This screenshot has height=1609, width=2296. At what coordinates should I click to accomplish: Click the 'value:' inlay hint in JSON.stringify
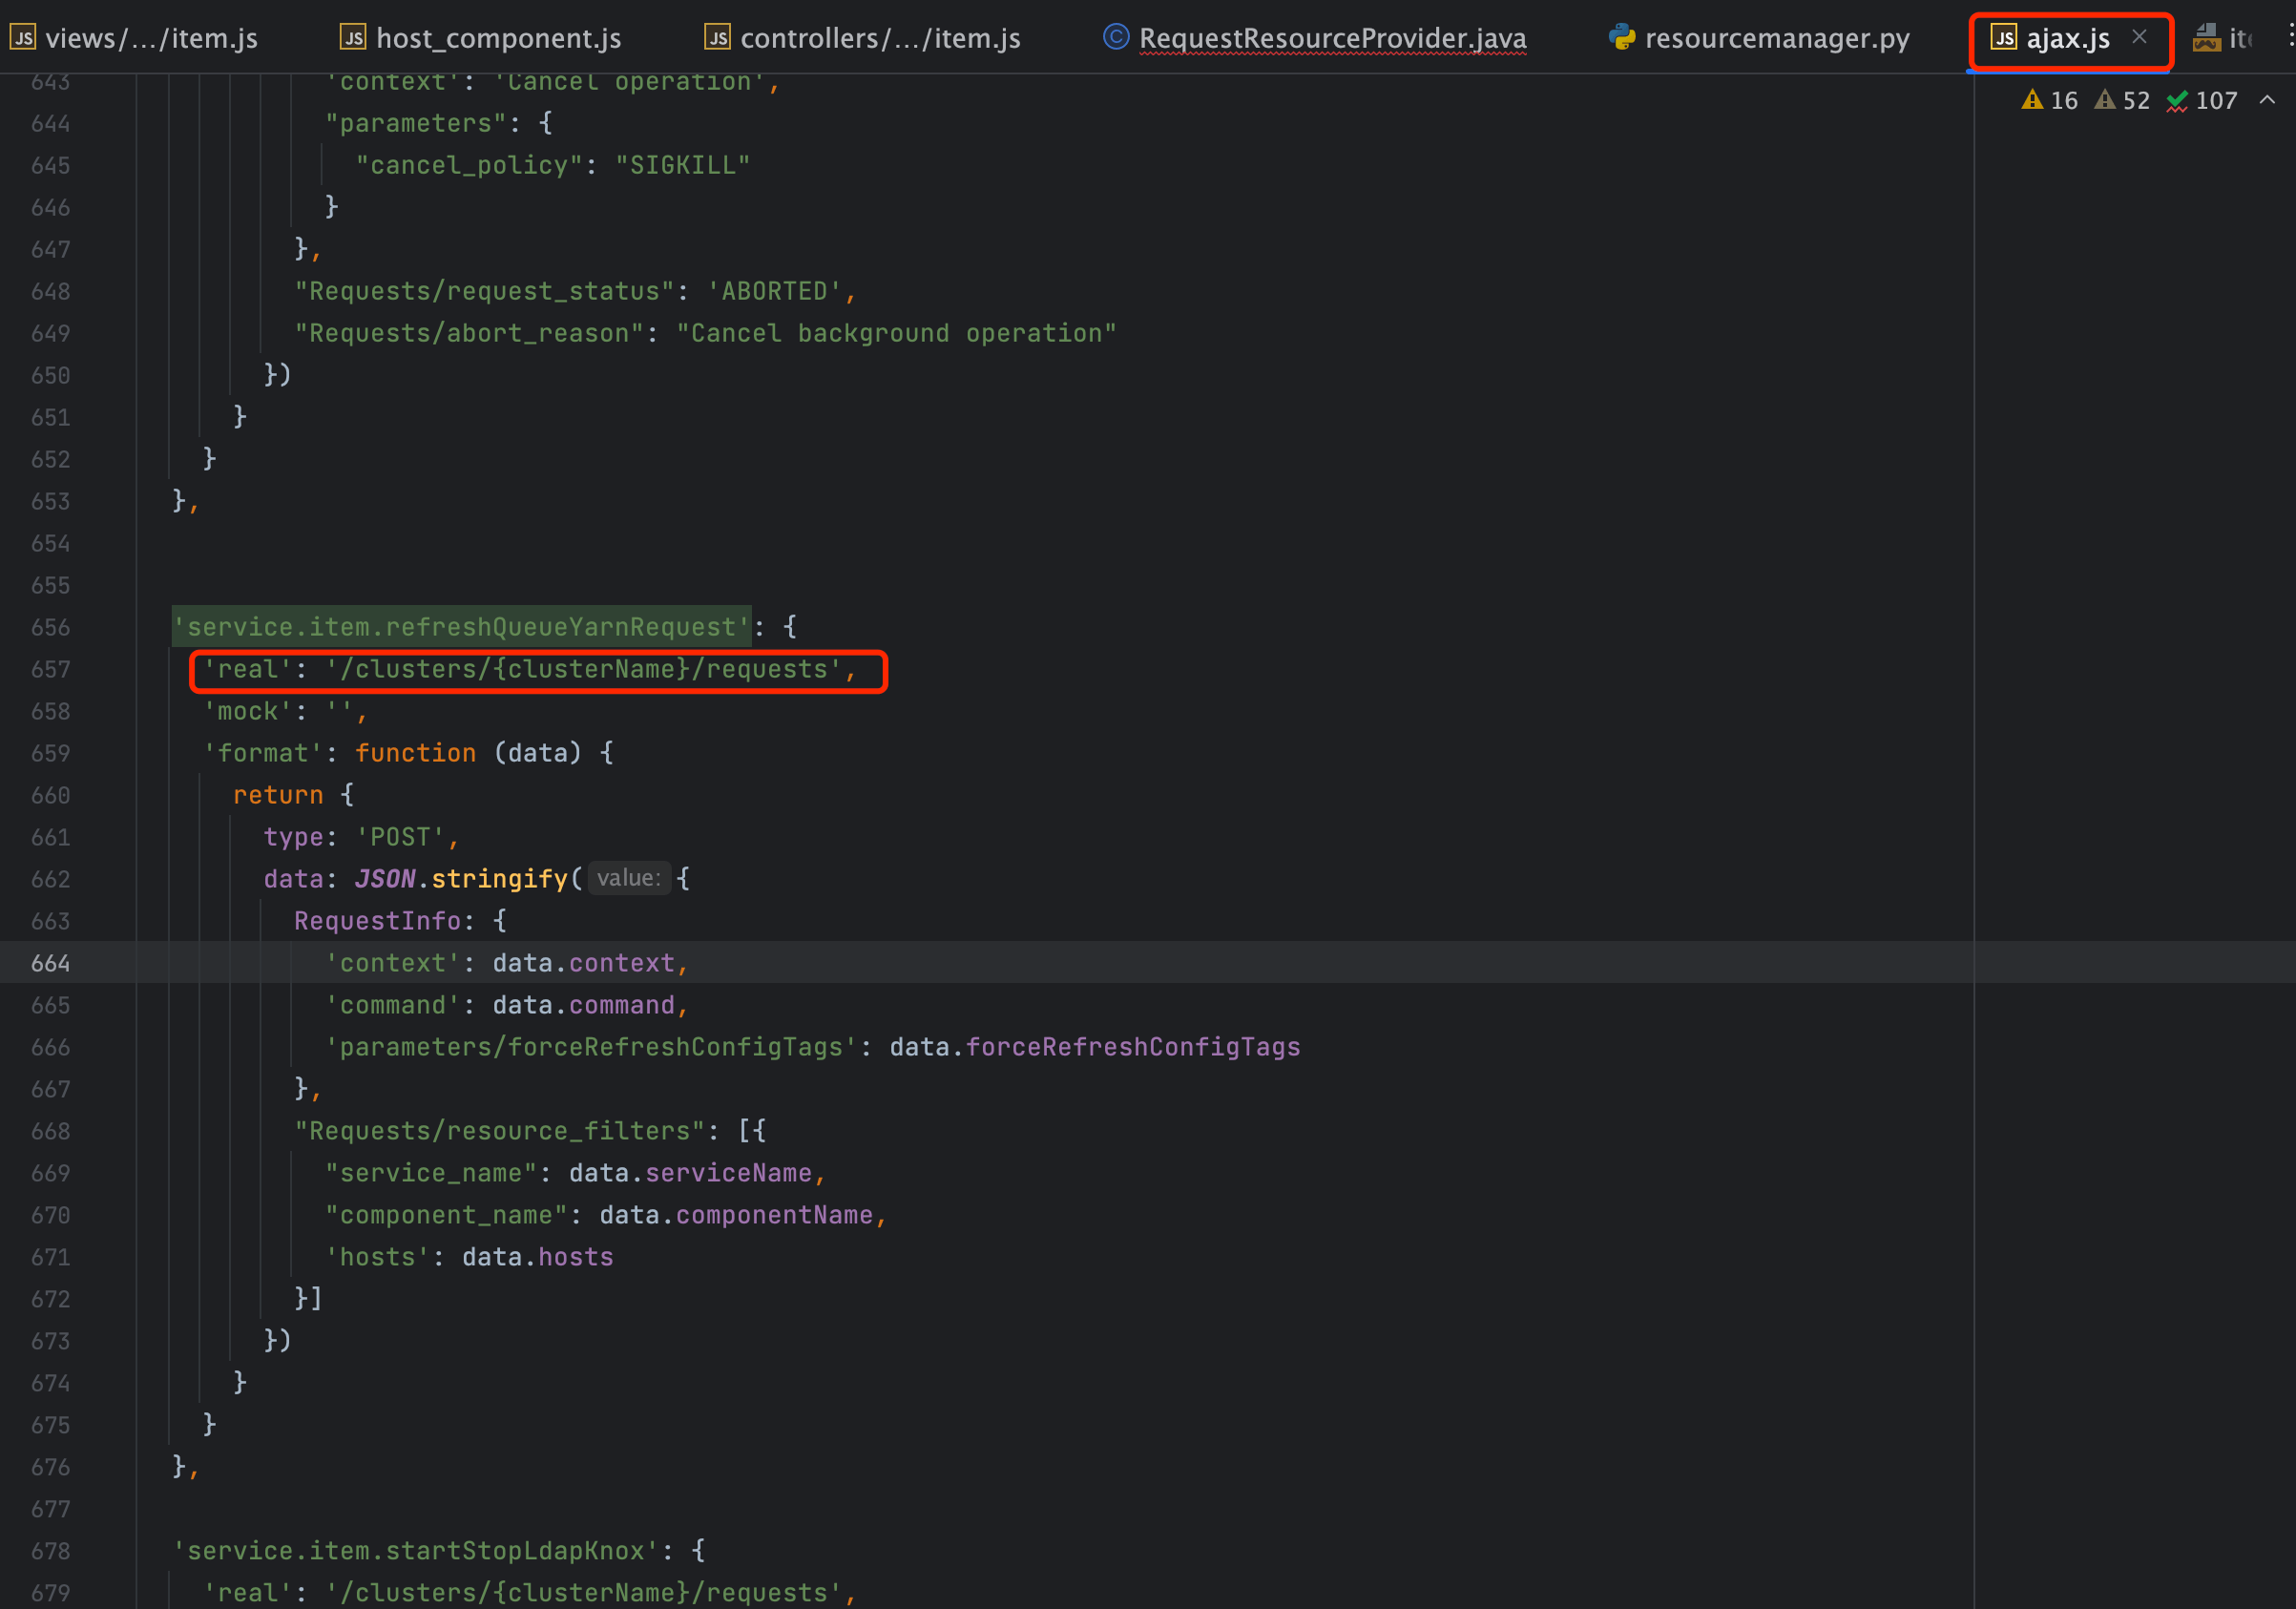[628, 878]
